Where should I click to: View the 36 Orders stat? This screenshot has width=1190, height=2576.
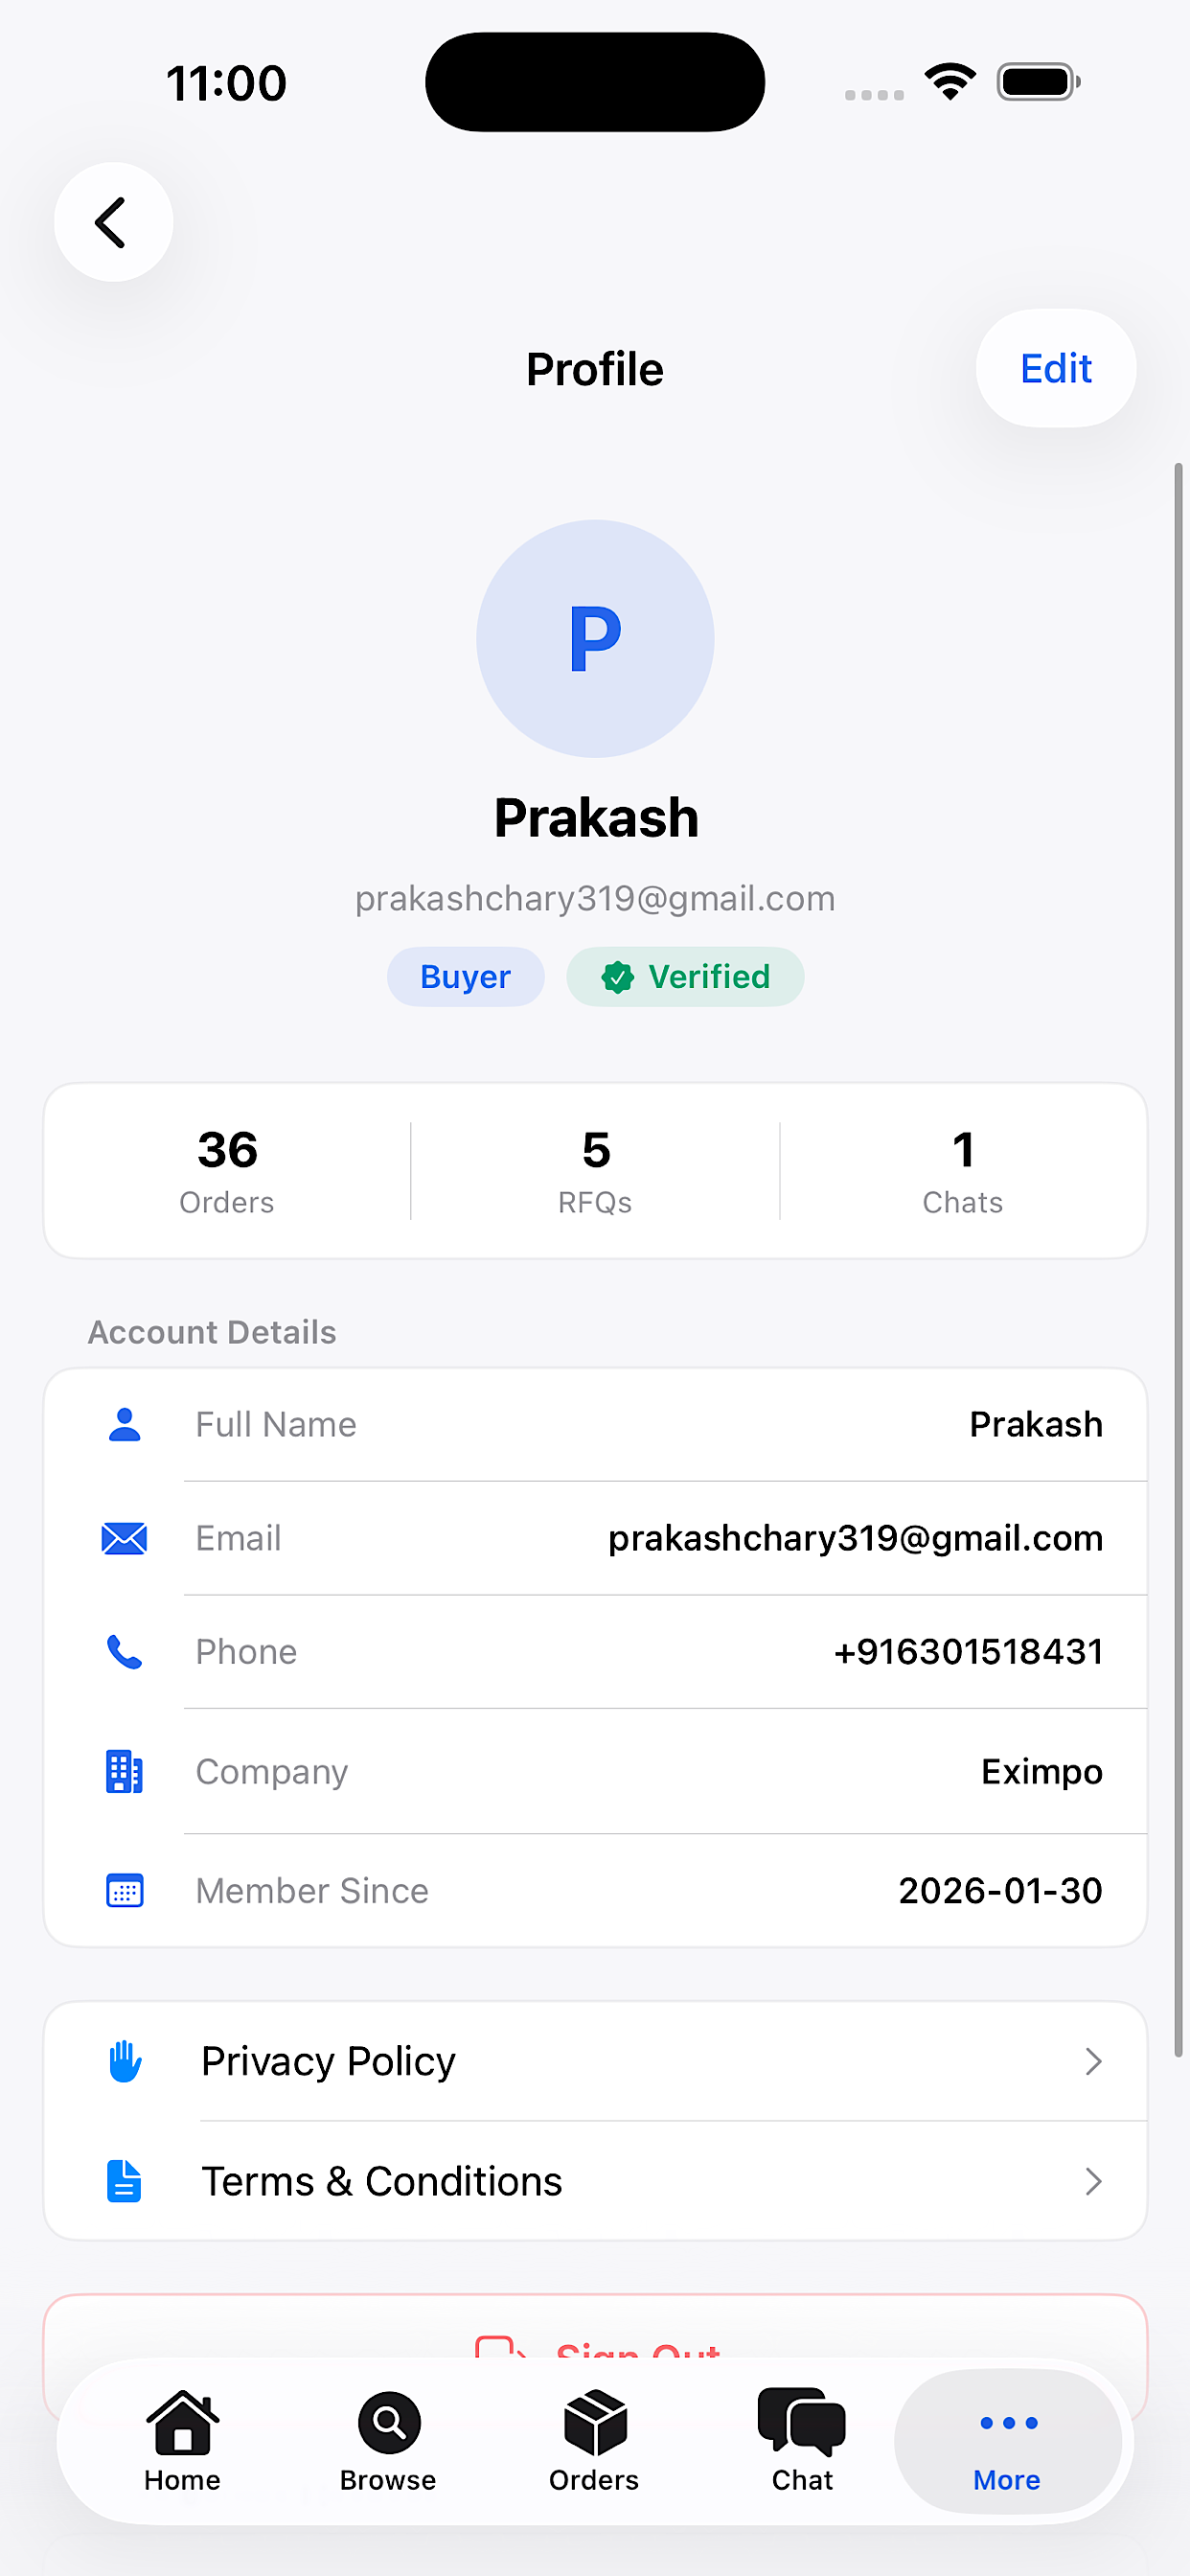227,1170
